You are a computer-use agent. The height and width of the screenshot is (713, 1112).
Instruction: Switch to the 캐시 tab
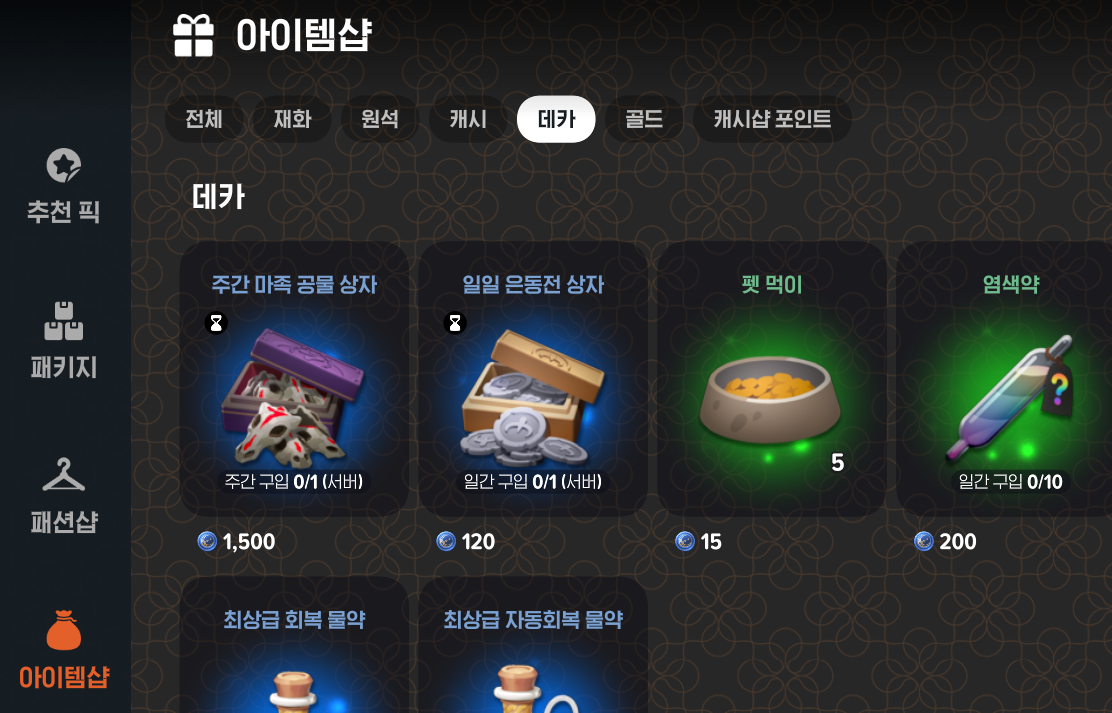[468, 119]
